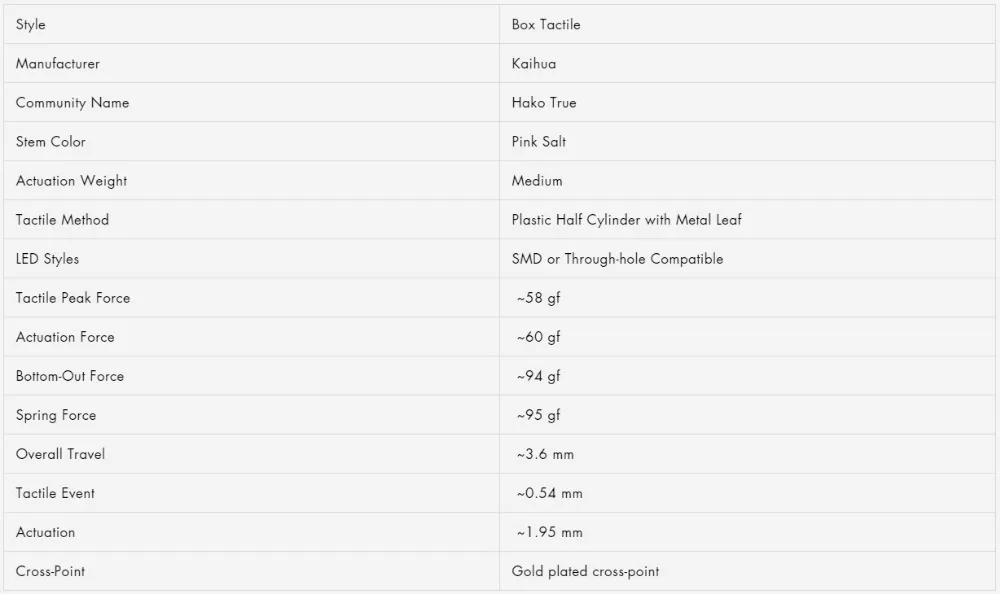
Task: Select SMD or Through-hole Compatible value
Action: pos(617,259)
